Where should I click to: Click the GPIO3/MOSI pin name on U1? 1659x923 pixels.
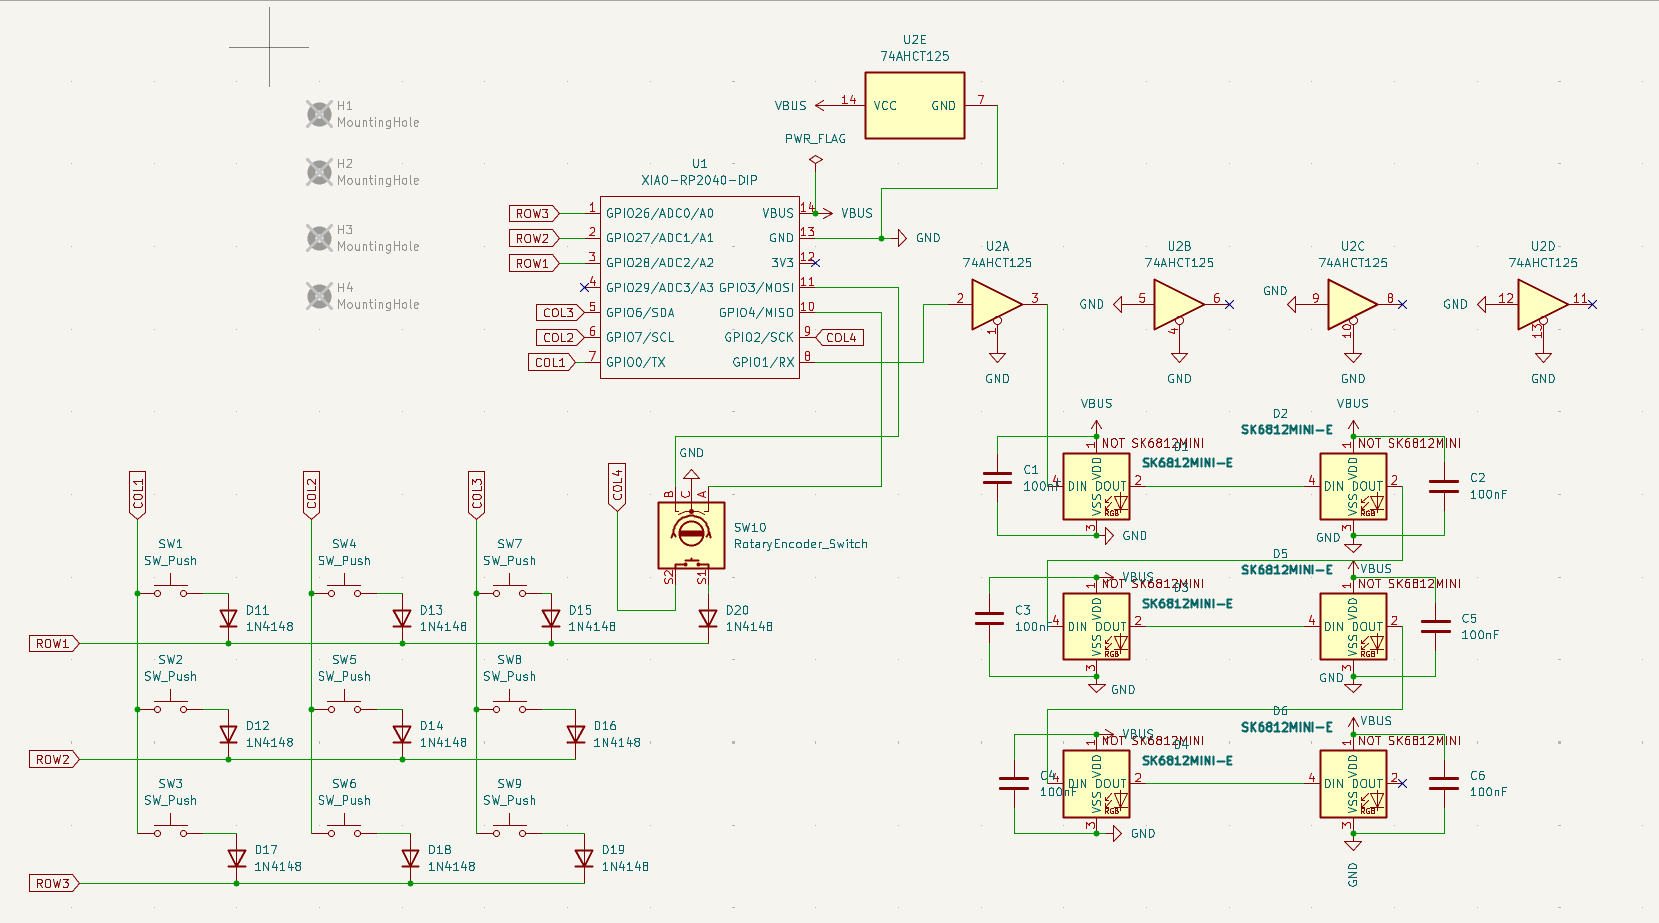pyautogui.click(x=756, y=288)
